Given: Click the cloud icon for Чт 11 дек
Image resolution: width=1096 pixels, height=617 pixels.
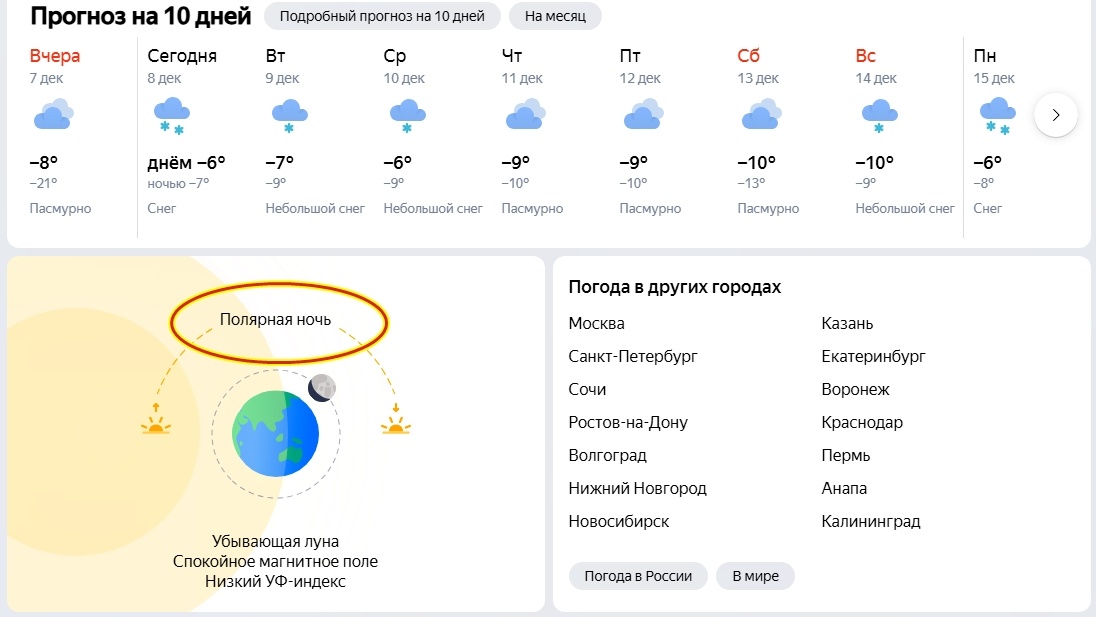Looking at the screenshot, I should (x=525, y=114).
